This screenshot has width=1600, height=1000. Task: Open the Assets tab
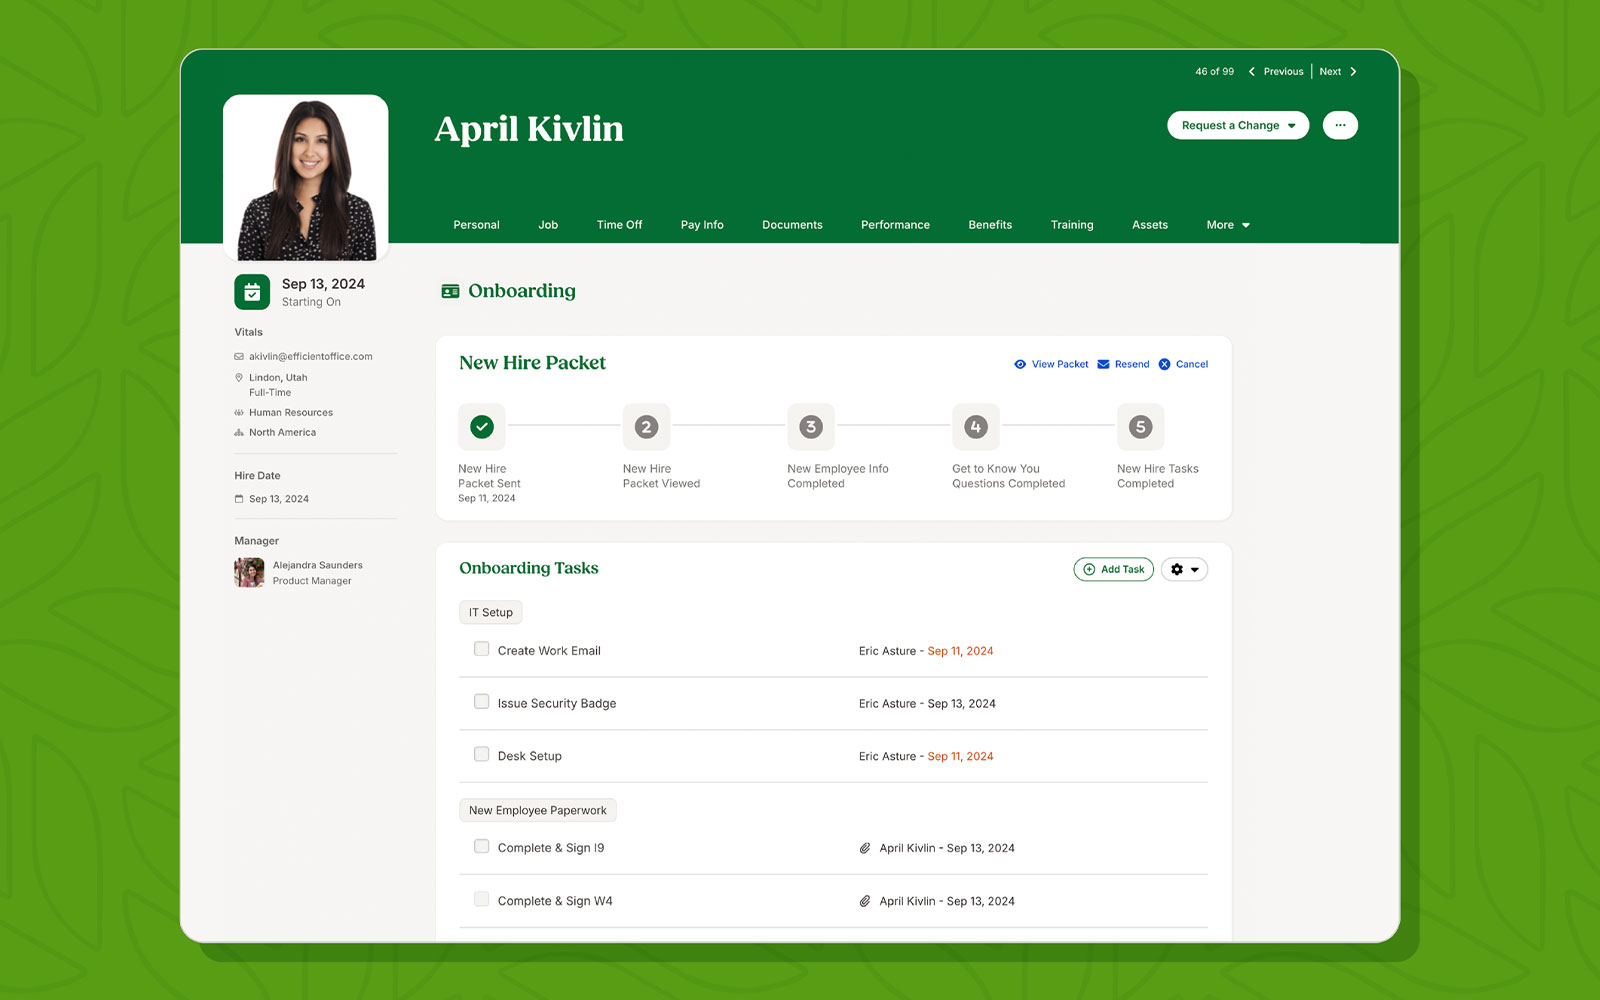1150,225
